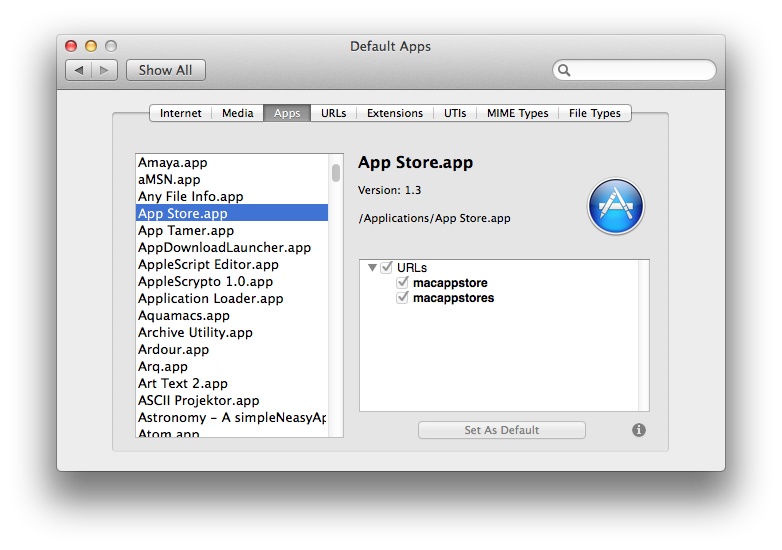Minimize the Default Apps window

coord(91,46)
